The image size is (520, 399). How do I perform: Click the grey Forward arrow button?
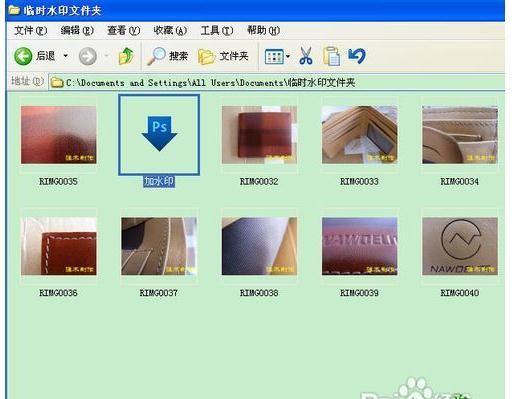[88, 56]
